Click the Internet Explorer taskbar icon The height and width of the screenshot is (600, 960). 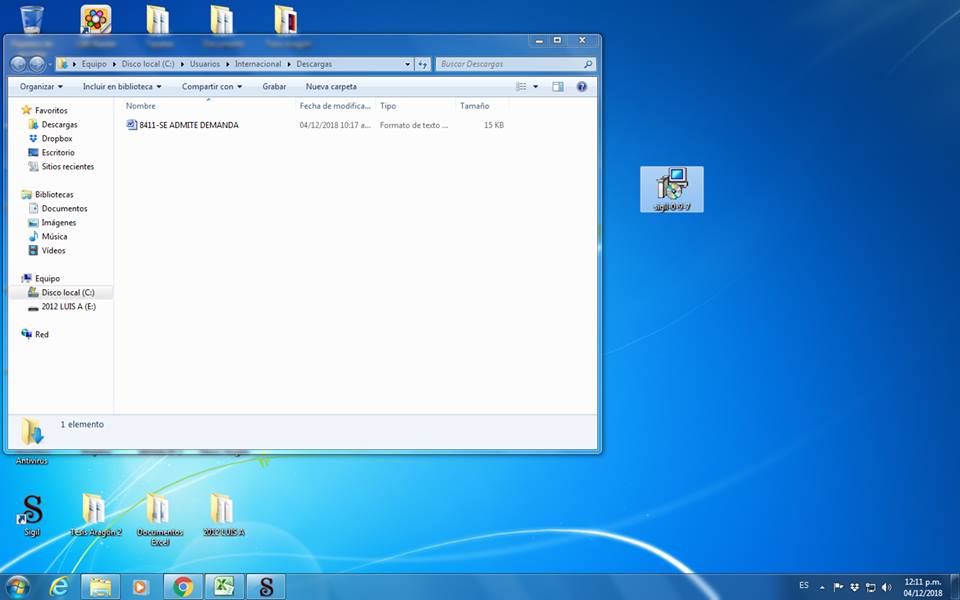click(x=59, y=587)
